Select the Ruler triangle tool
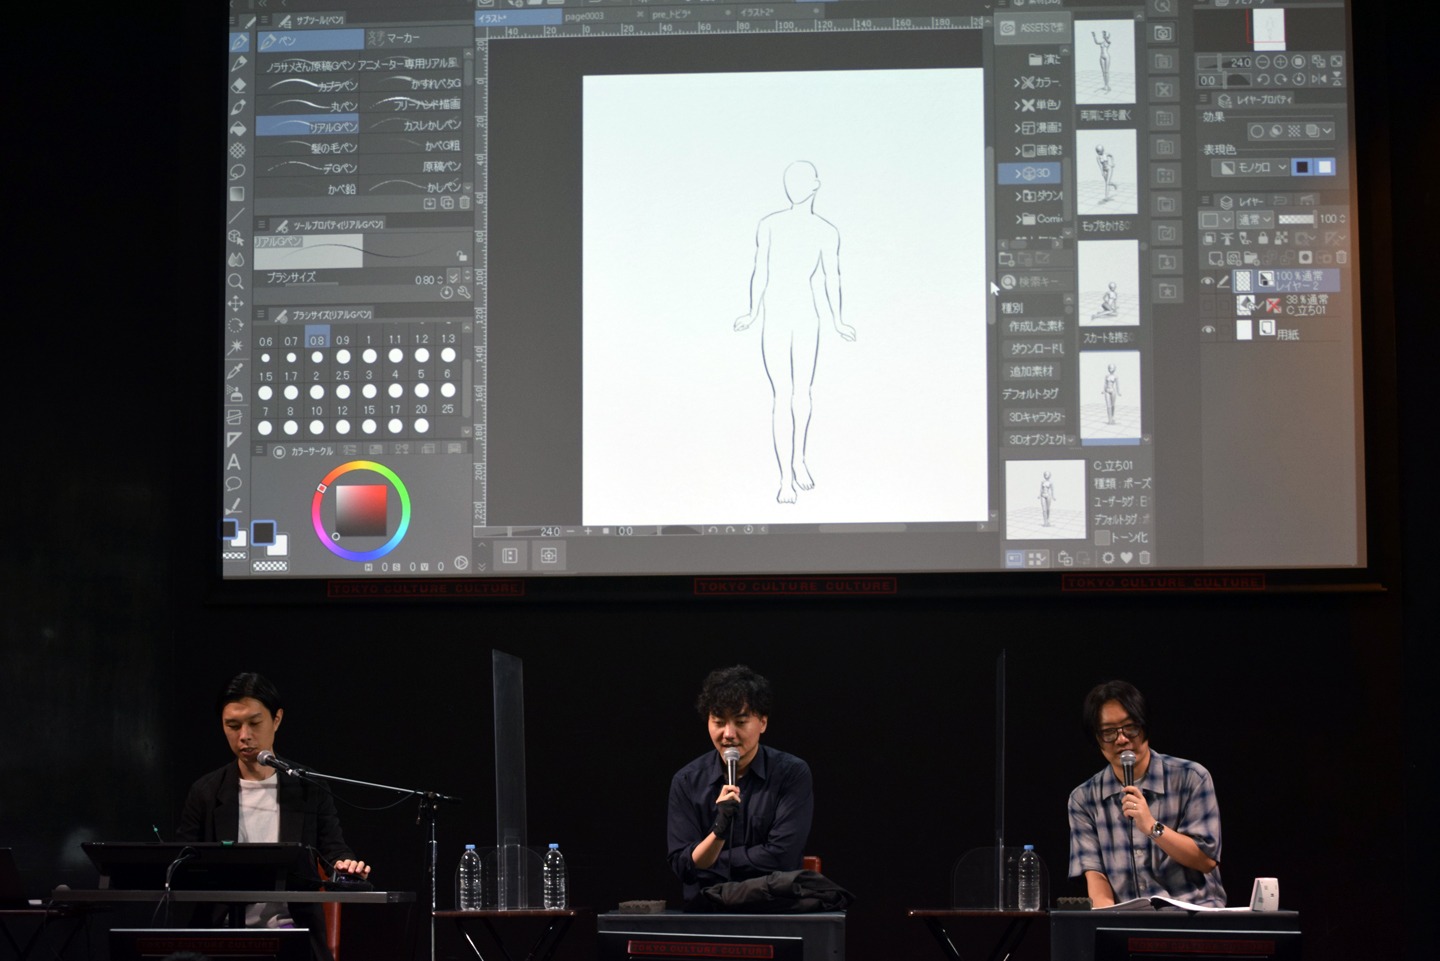 pos(234,439)
